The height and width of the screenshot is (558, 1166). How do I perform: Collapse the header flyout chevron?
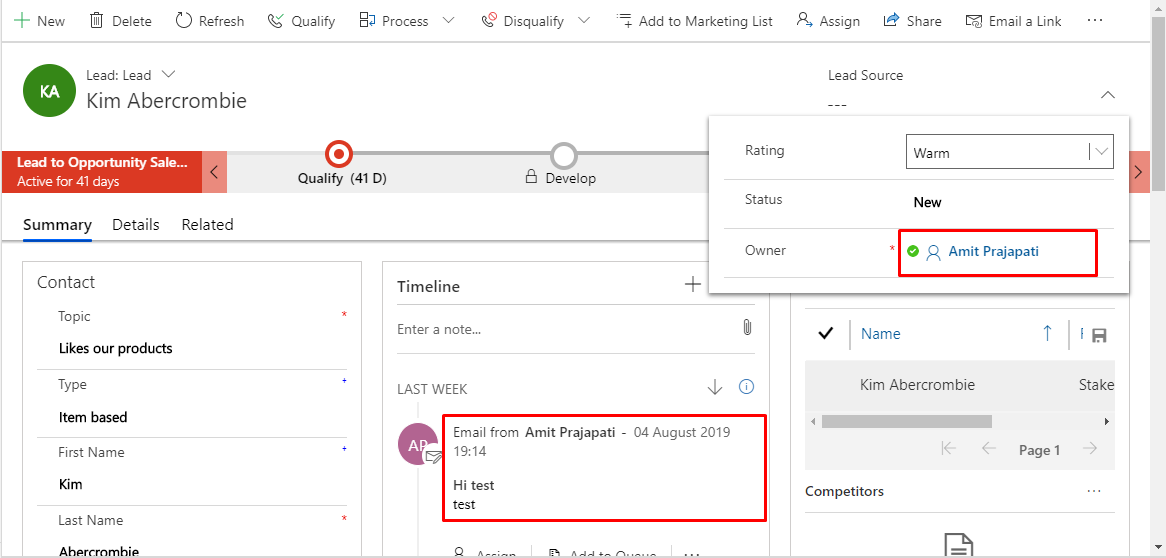pos(1107,95)
